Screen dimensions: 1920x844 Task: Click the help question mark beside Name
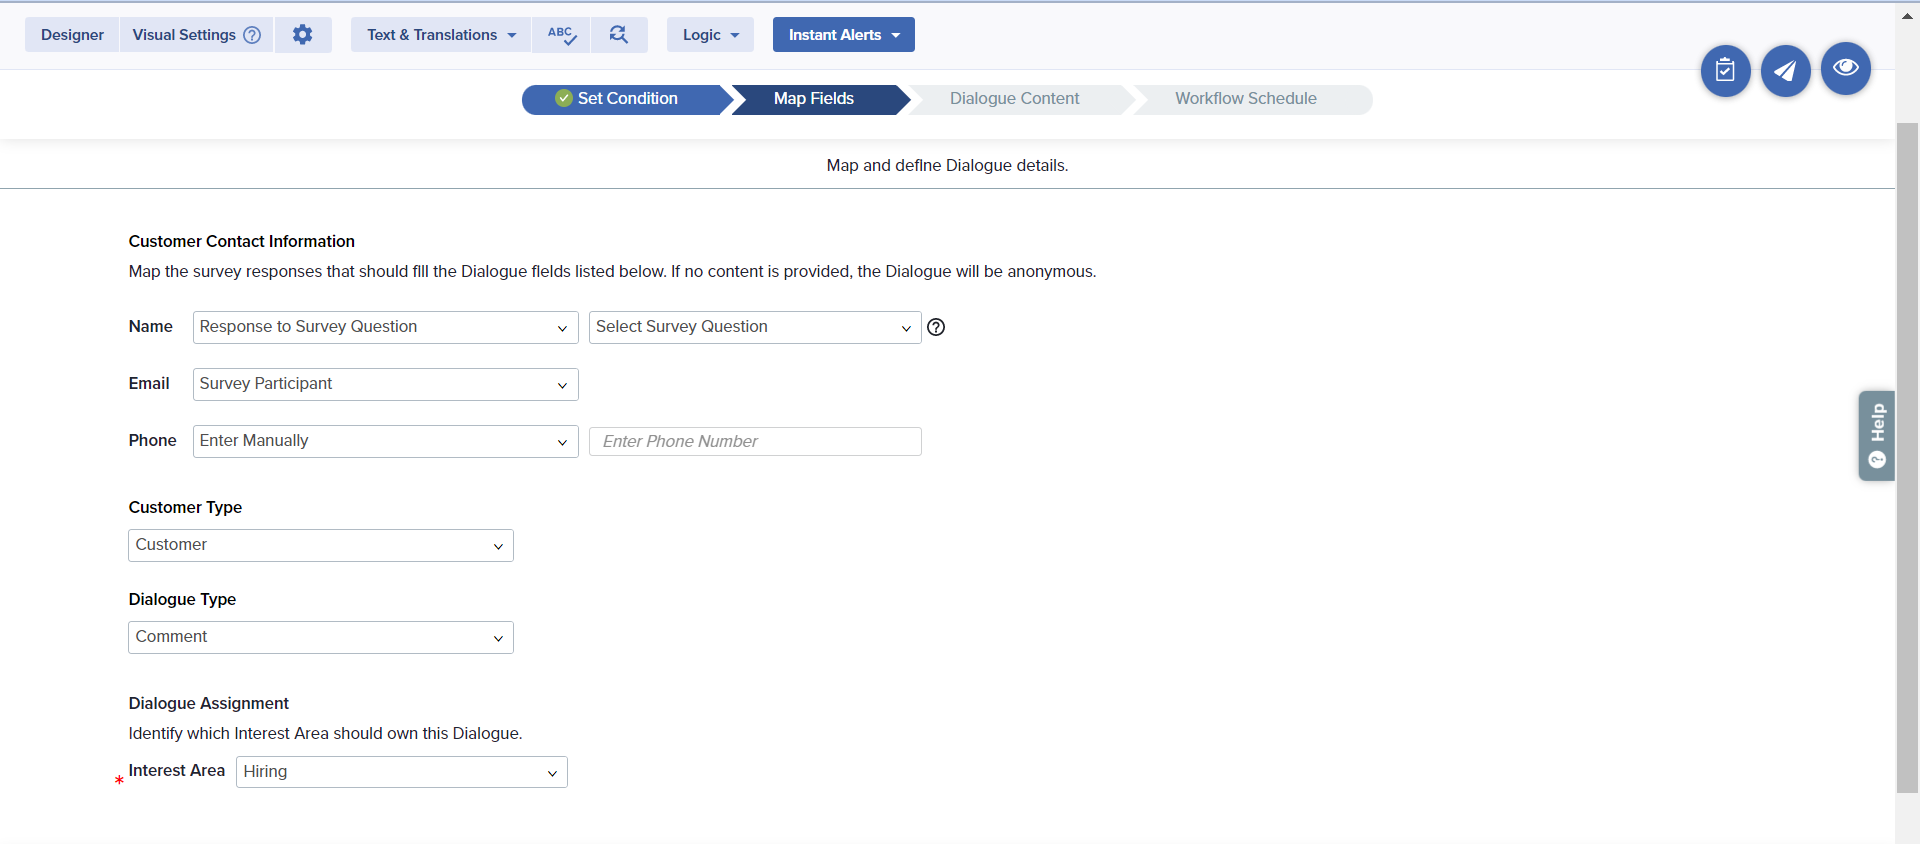pyautogui.click(x=936, y=327)
